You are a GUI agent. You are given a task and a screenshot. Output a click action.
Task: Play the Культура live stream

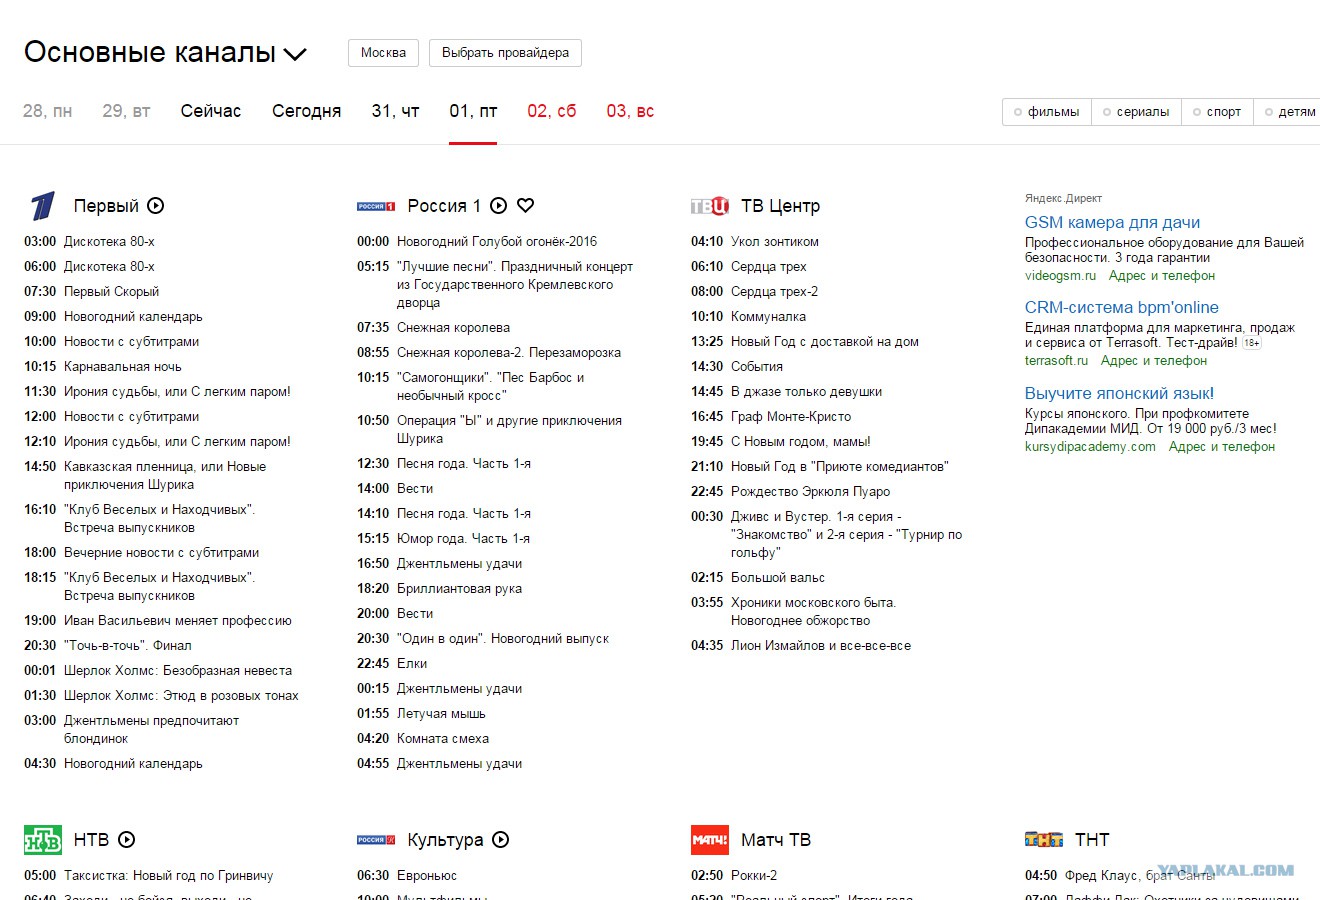click(x=501, y=840)
